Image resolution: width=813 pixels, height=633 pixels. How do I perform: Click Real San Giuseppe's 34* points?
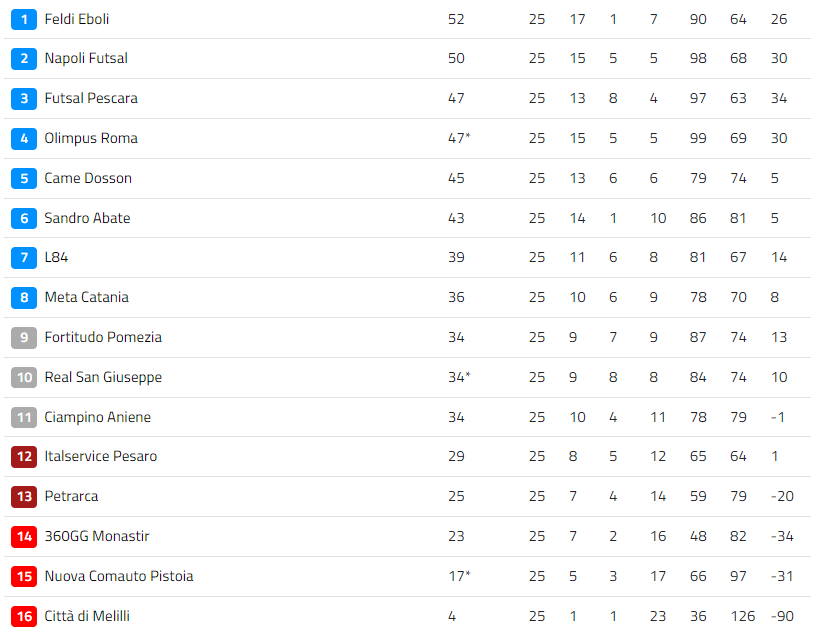[459, 377]
